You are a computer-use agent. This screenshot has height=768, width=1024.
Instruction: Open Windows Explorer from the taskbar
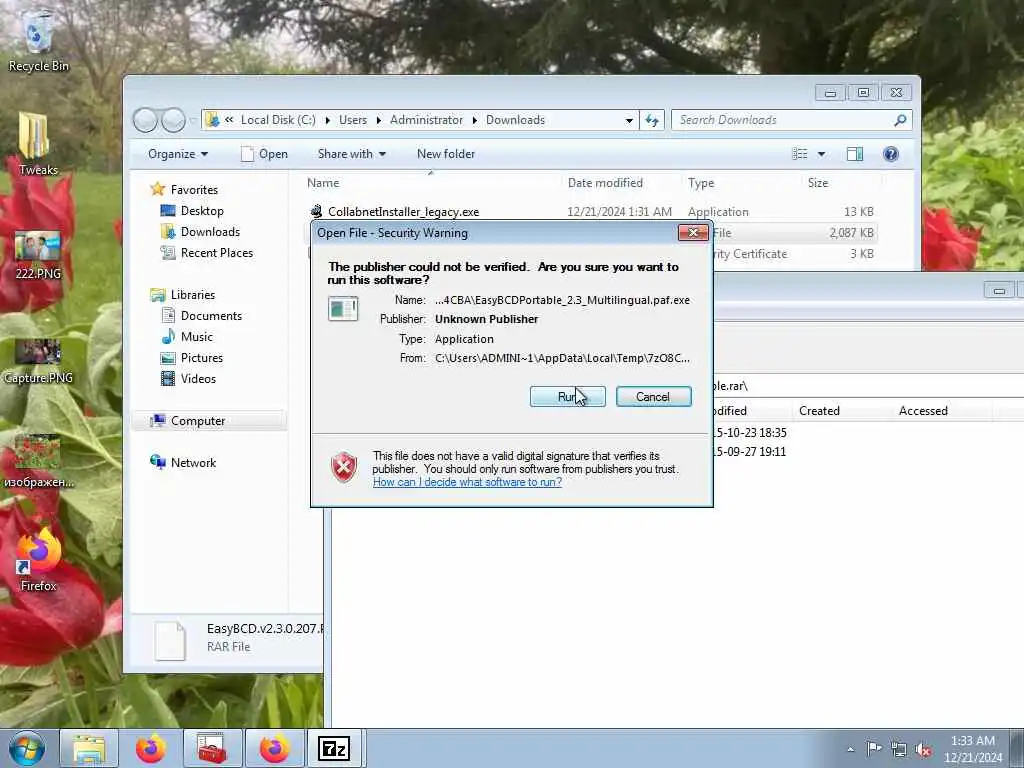[x=89, y=748]
